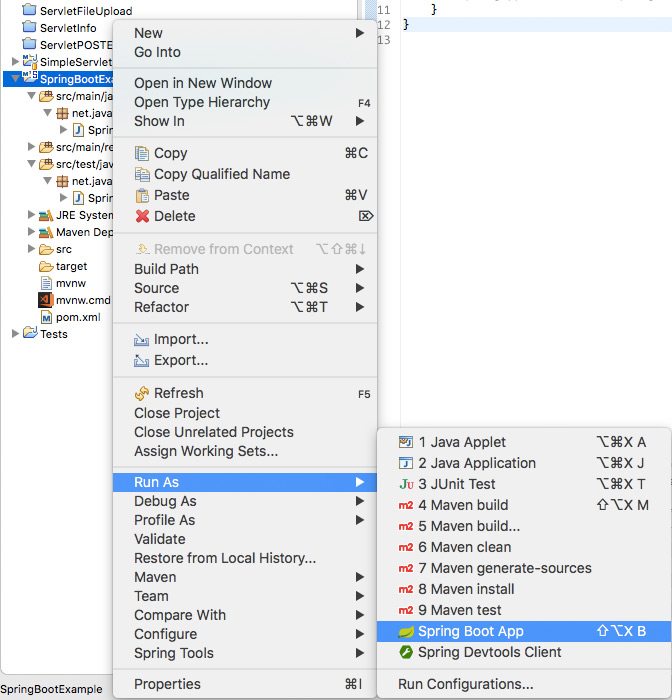Screen dimensions: 672x700
Task: Open the Maven submenu
Action: 245,577
